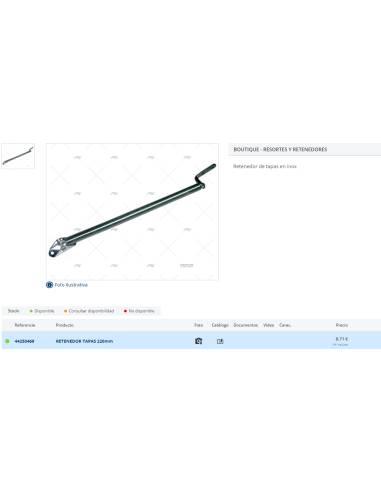Click the Referencia column header

coord(25,325)
